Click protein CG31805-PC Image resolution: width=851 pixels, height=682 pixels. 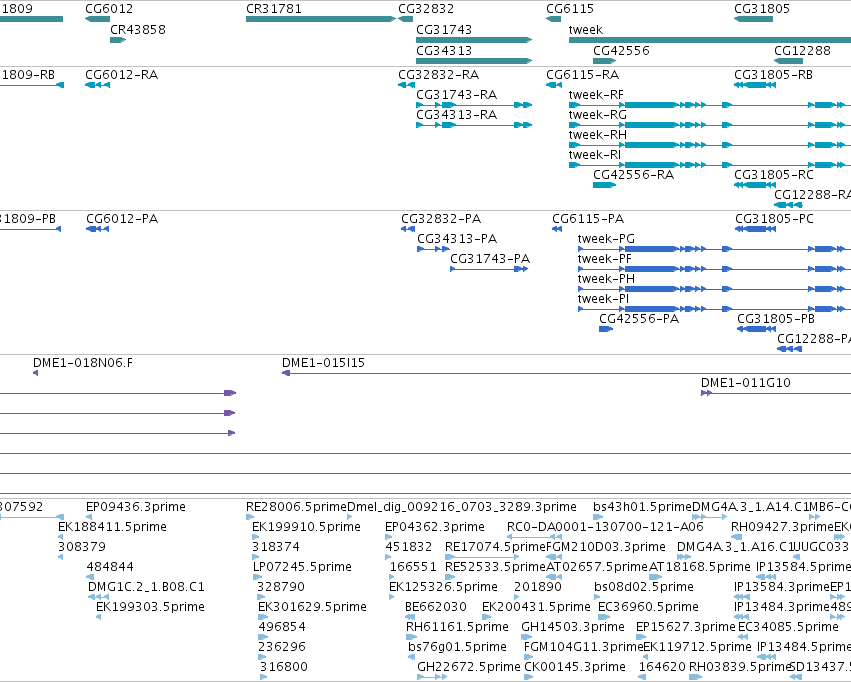tap(755, 229)
